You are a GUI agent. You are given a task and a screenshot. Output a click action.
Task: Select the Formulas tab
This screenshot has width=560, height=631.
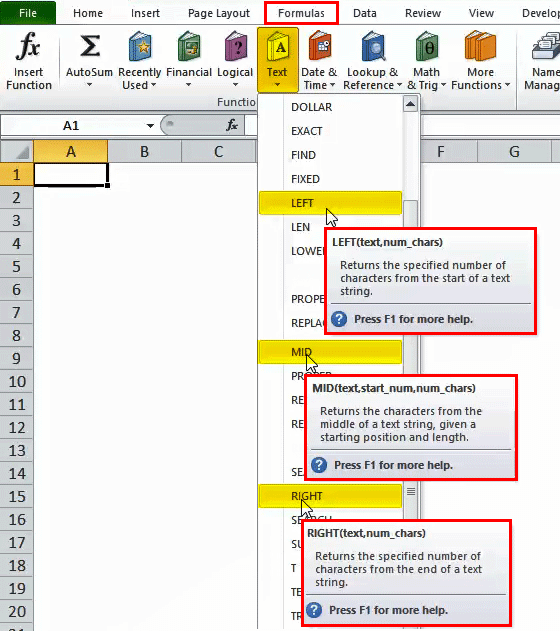click(x=301, y=13)
